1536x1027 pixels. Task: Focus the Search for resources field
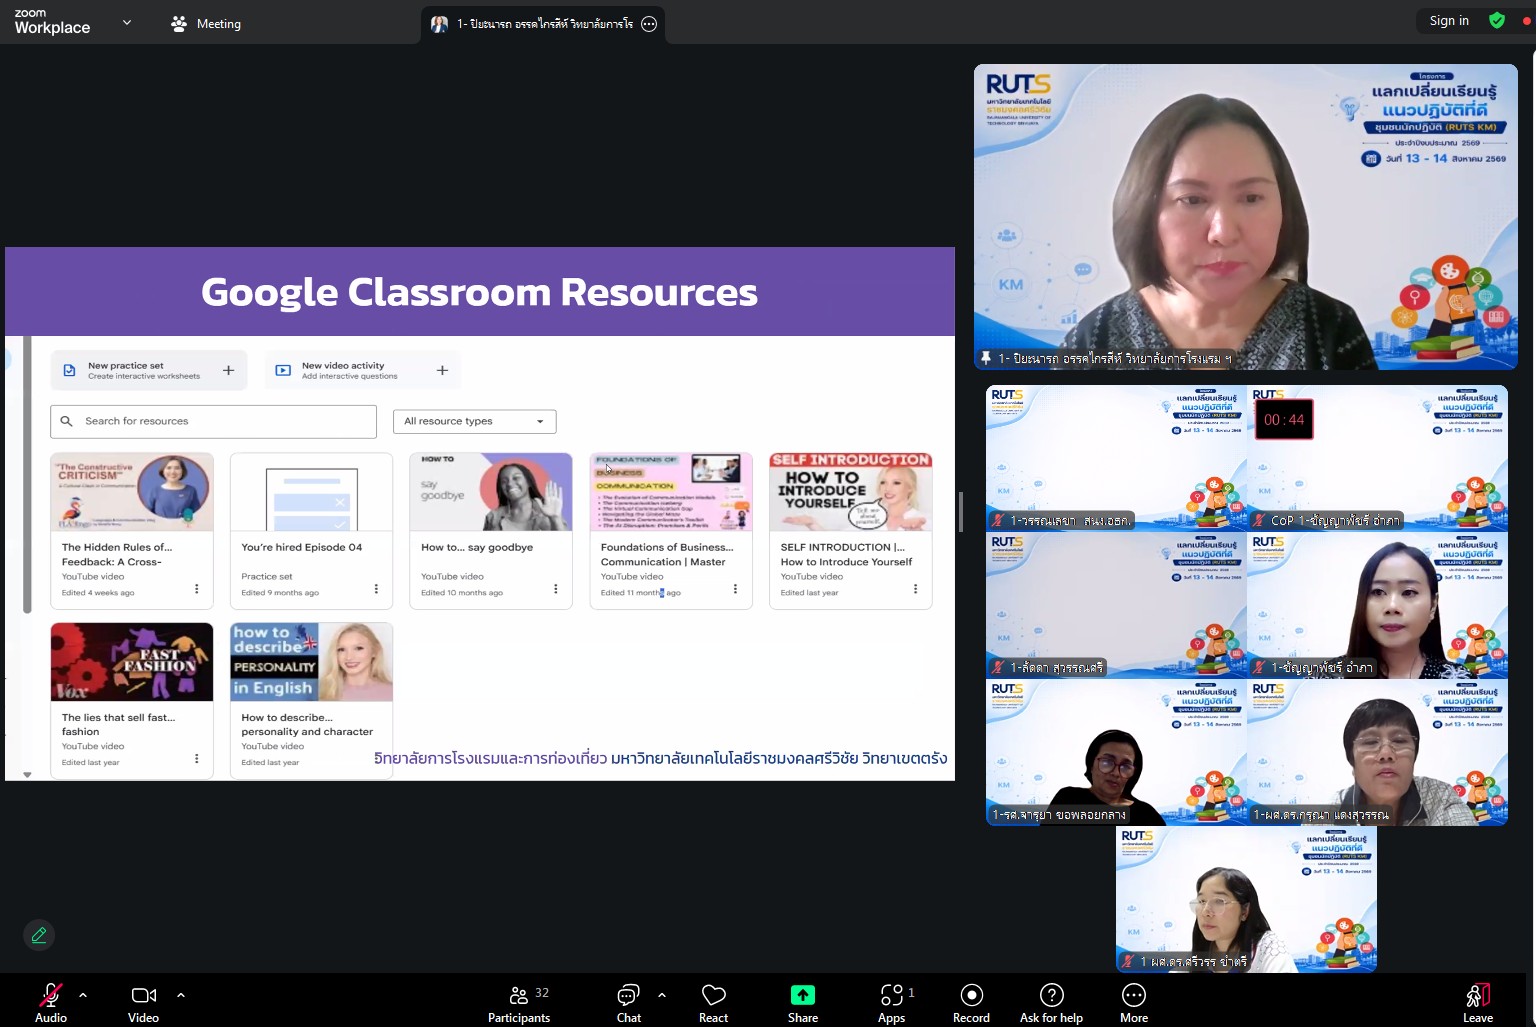click(213, 421)
